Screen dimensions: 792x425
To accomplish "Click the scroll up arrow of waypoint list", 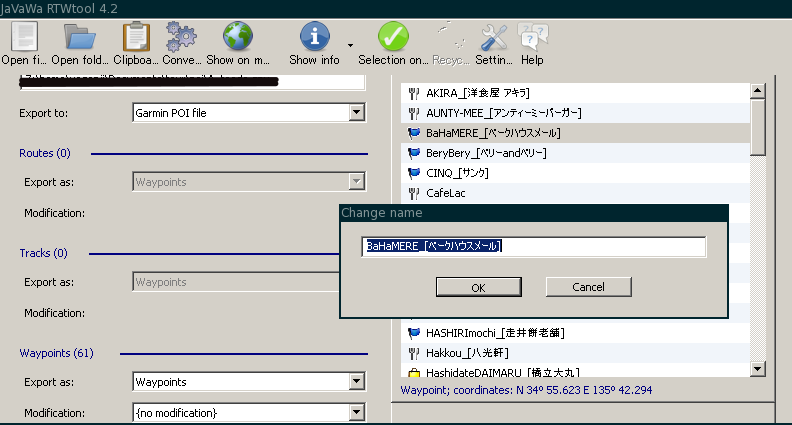I will tap(757, 91).
